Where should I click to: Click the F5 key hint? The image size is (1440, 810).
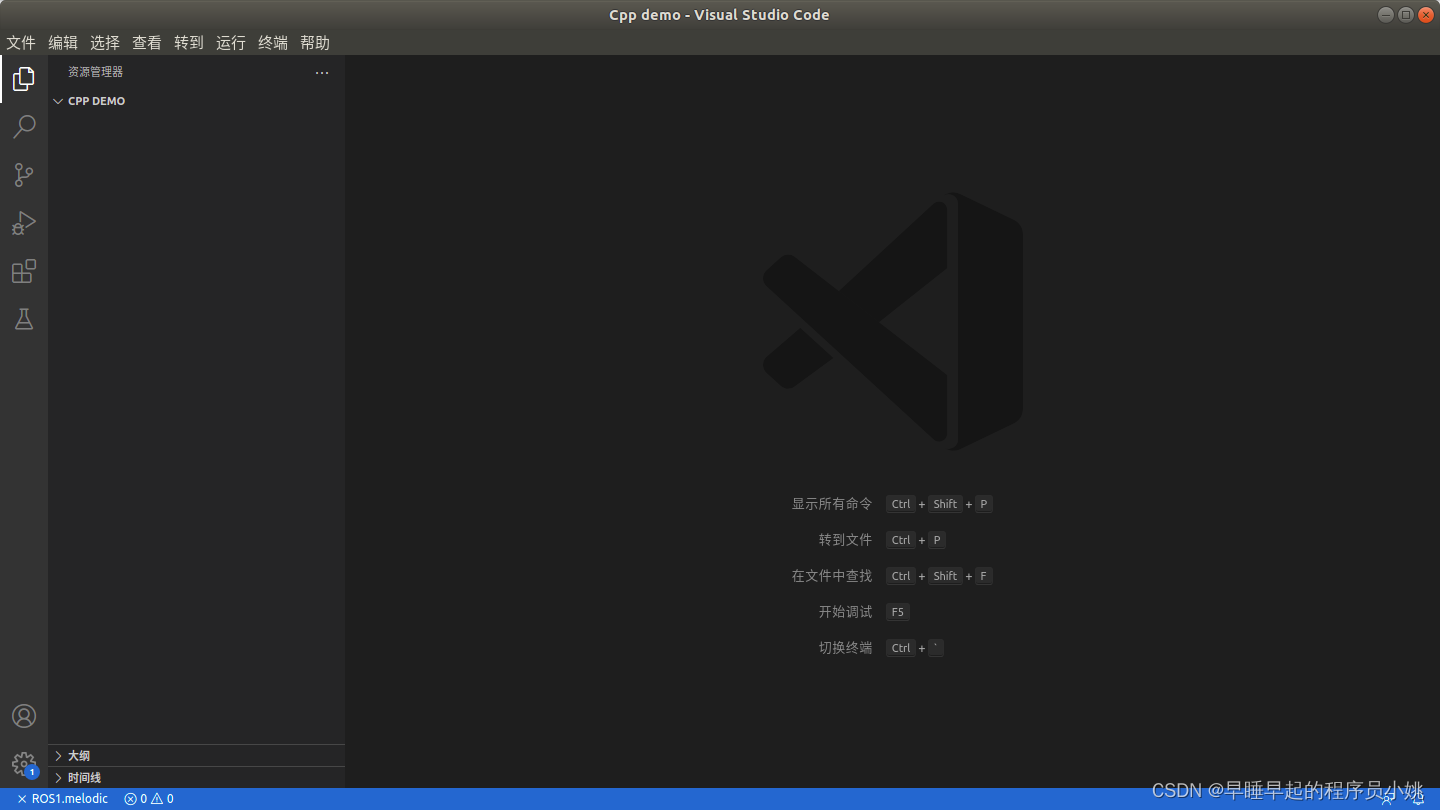click(x=898, y=612)
